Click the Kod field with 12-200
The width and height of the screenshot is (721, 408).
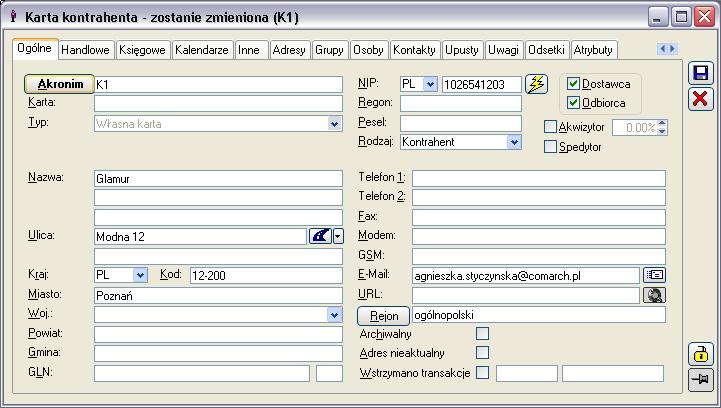(266, 276)
